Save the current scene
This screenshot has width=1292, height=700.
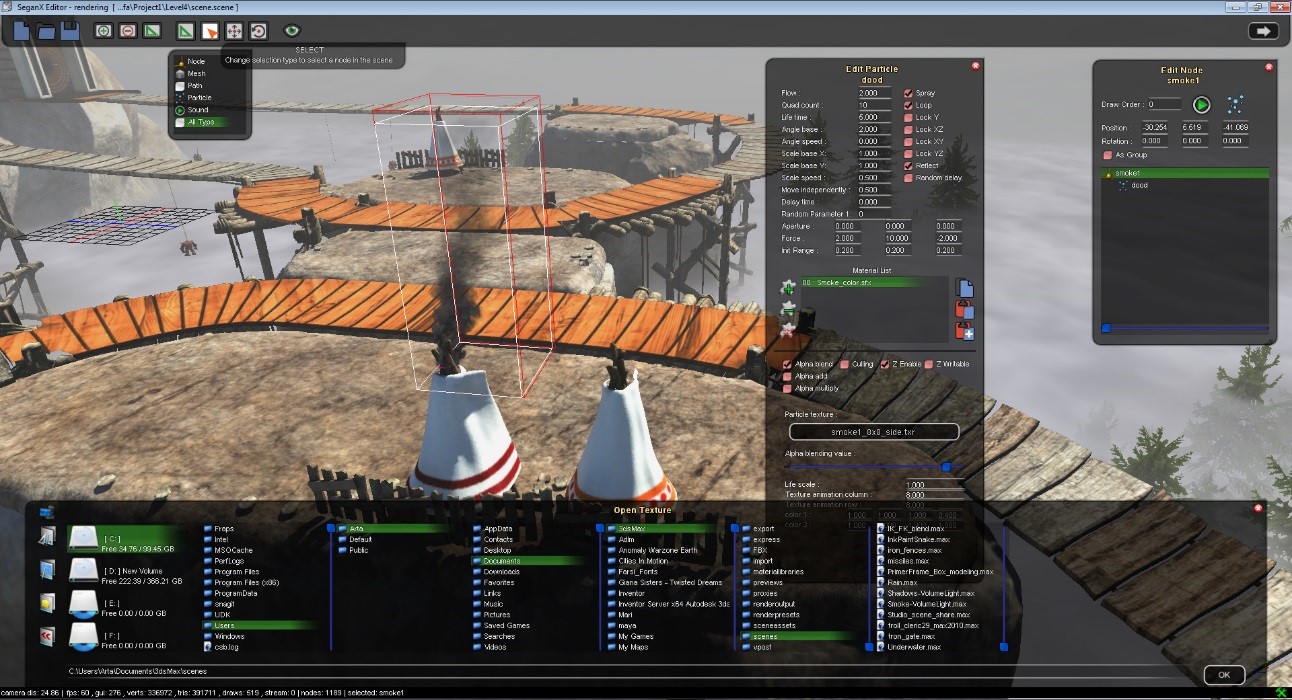[x=68, y=31]
